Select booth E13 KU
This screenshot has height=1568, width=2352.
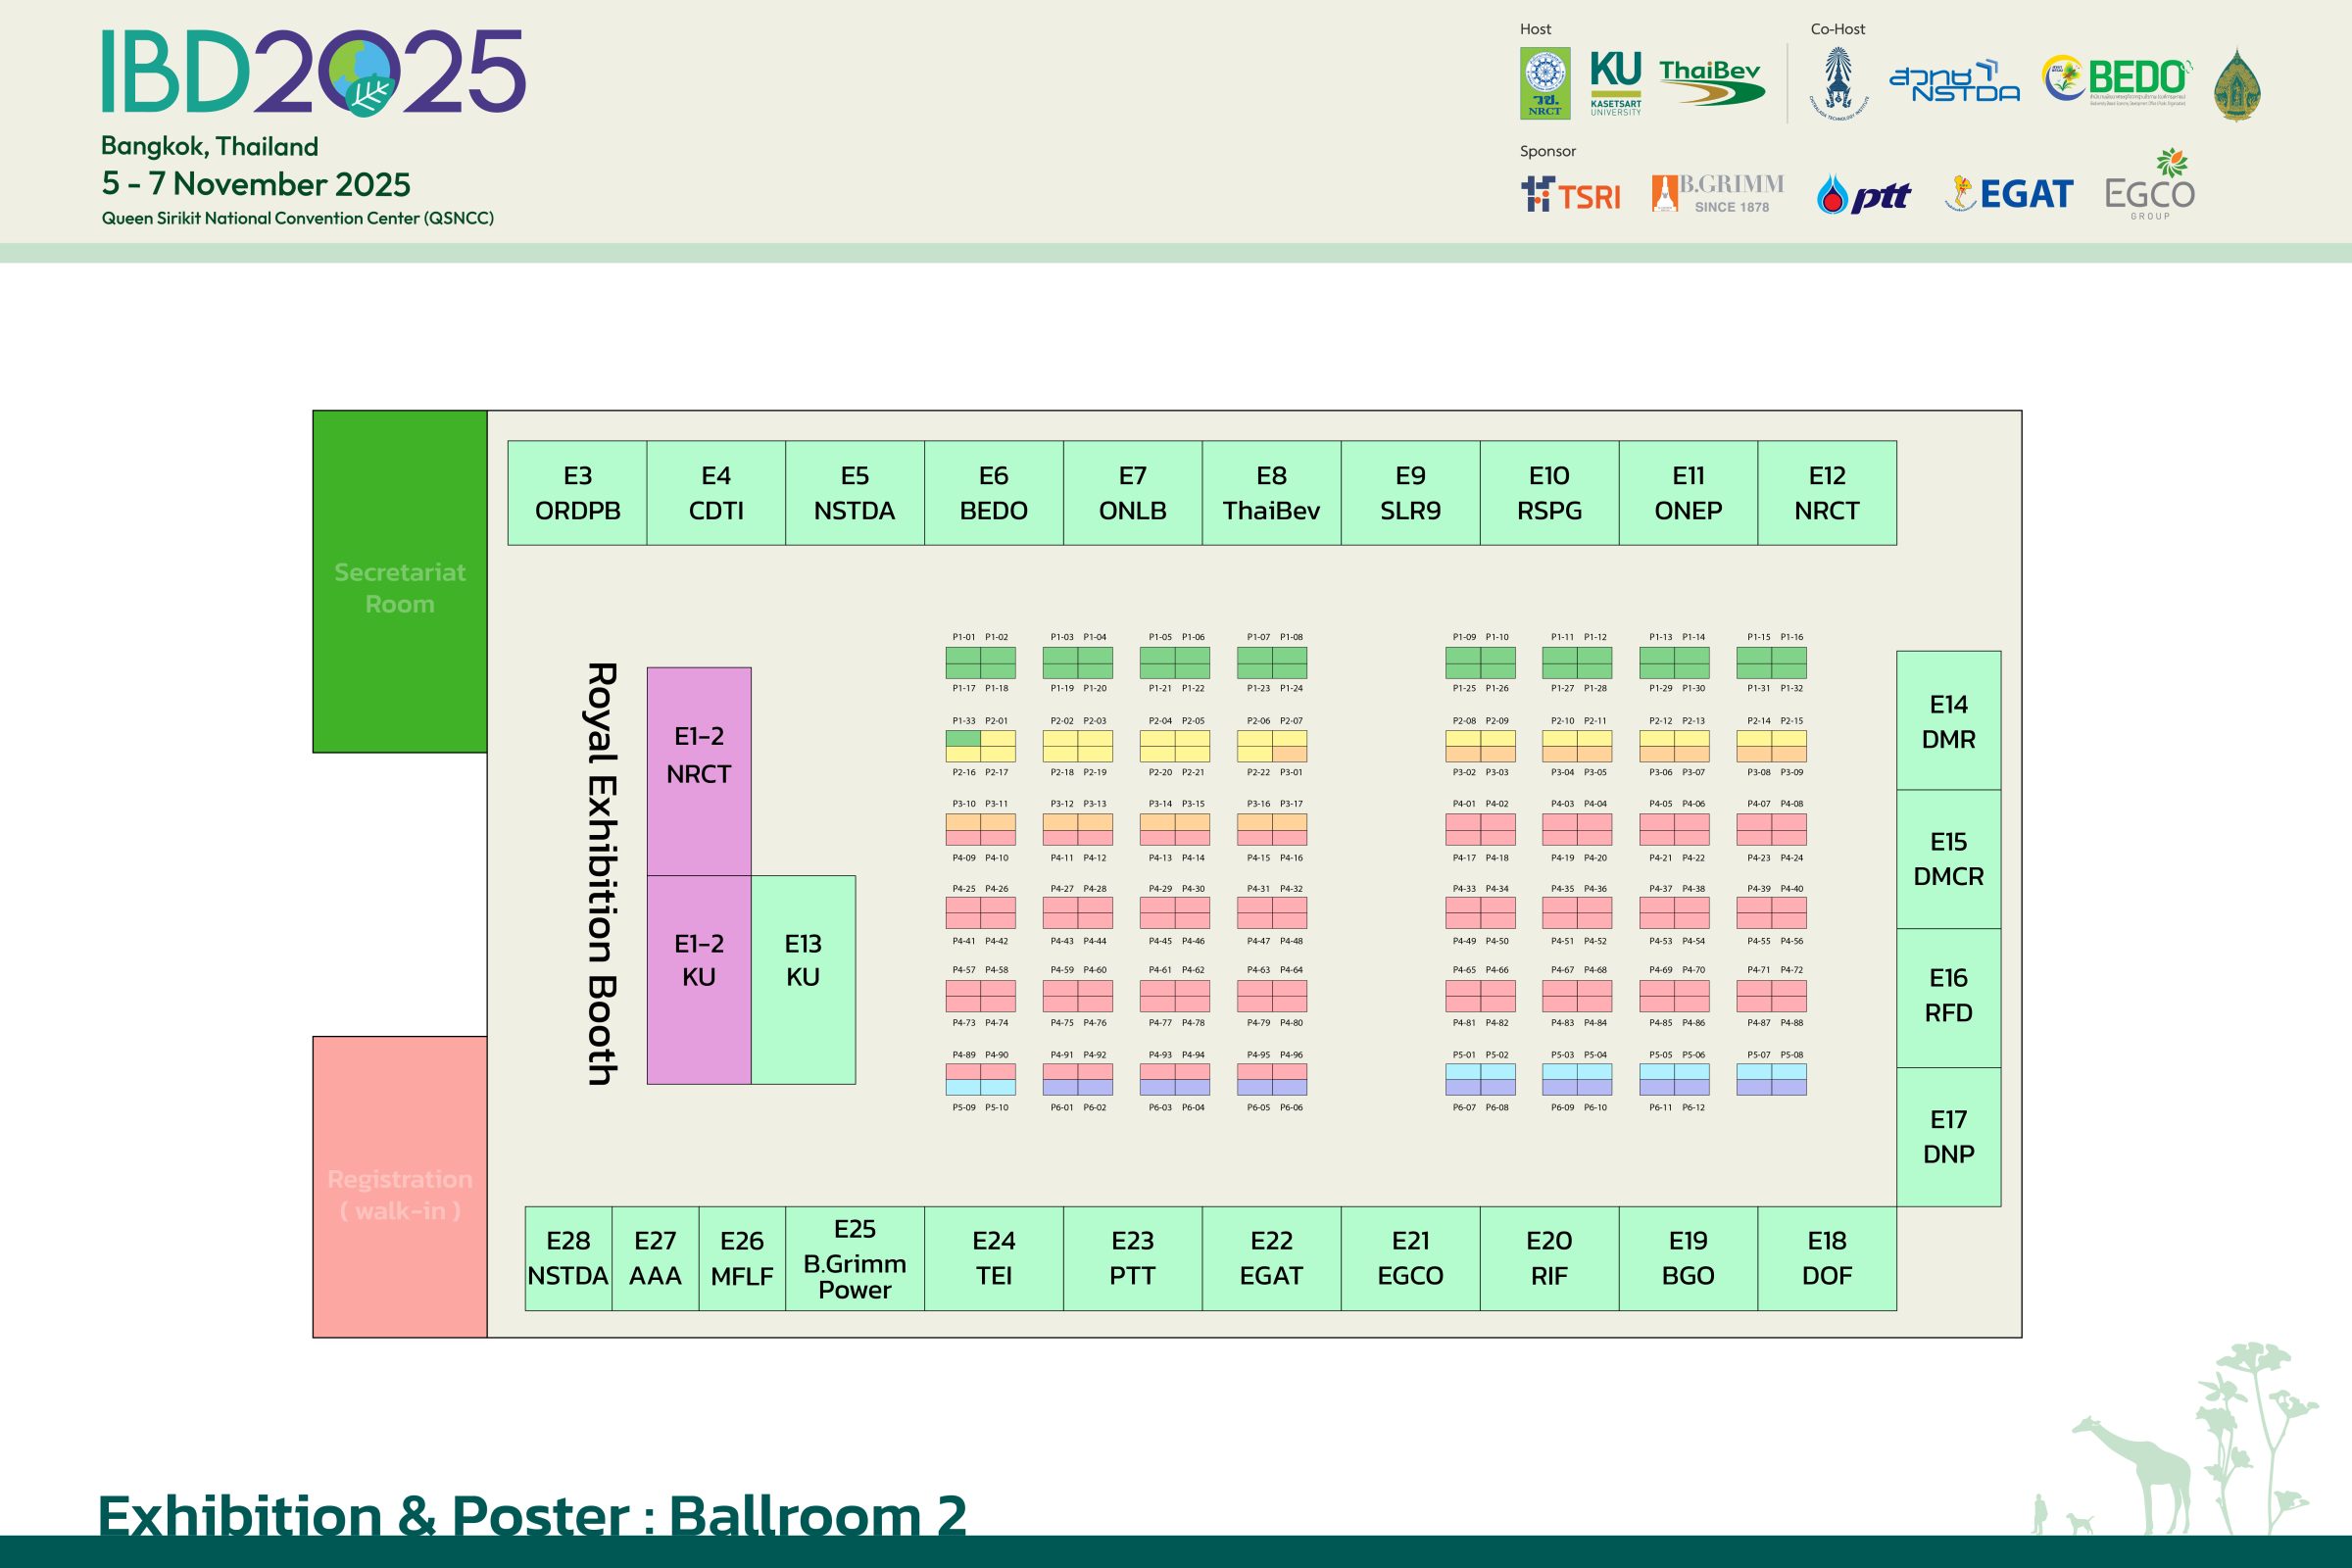tap(803, 979)
